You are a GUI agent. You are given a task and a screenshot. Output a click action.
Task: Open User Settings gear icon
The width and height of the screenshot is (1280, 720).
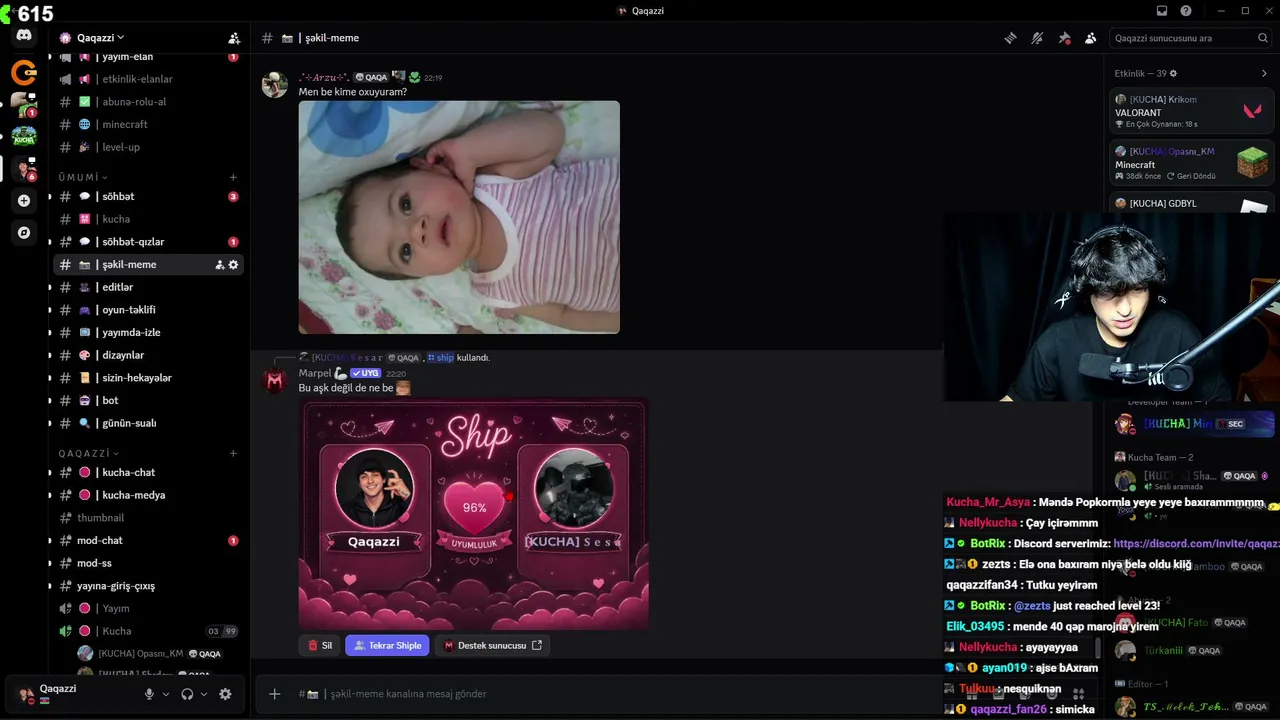tap(225, 694)
